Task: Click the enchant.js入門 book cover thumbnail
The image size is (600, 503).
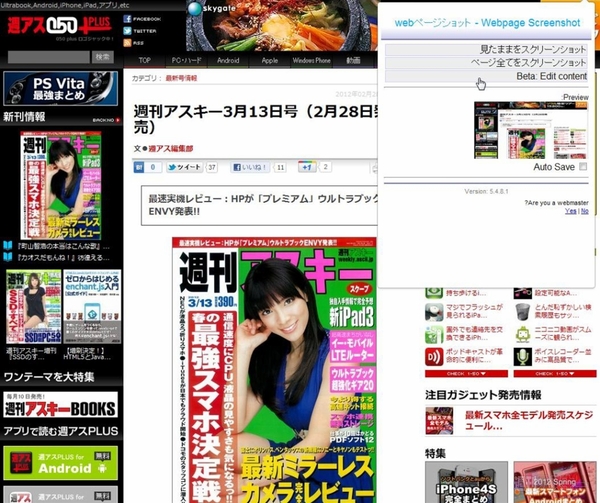Action: [92, 306]
